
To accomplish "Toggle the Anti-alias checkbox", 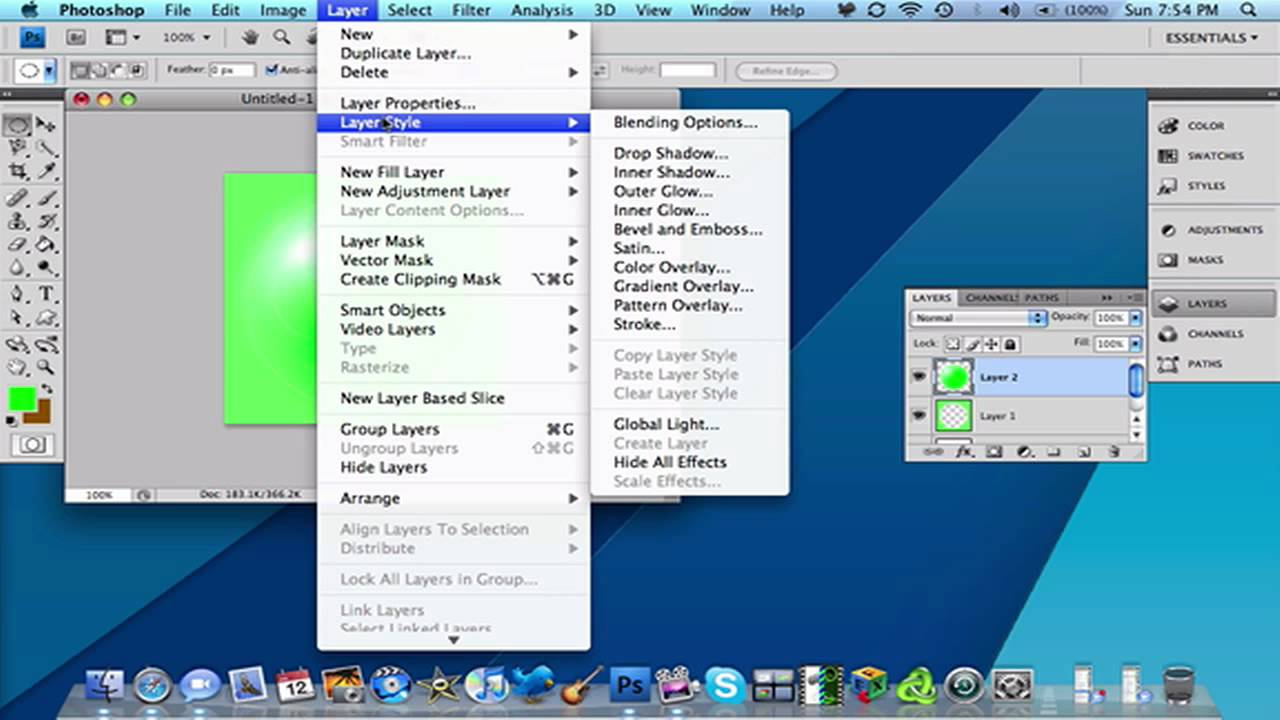I will pyautogui.click(x=271, y=70).
